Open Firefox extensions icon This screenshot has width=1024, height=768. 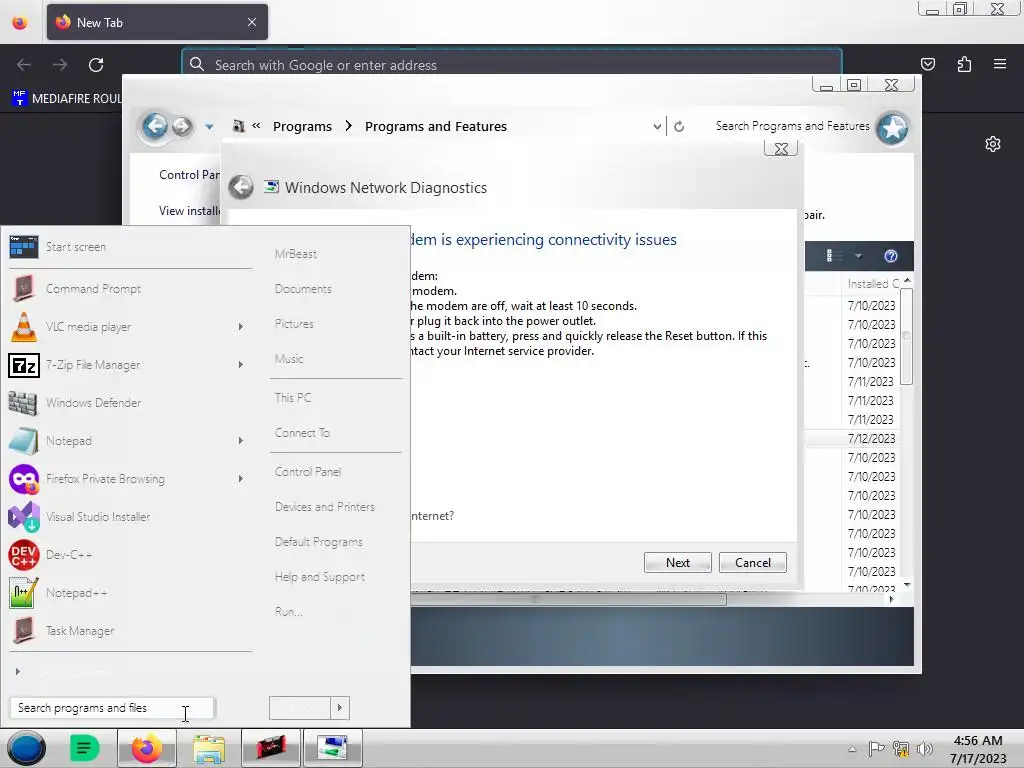click(x=964, y=64)
